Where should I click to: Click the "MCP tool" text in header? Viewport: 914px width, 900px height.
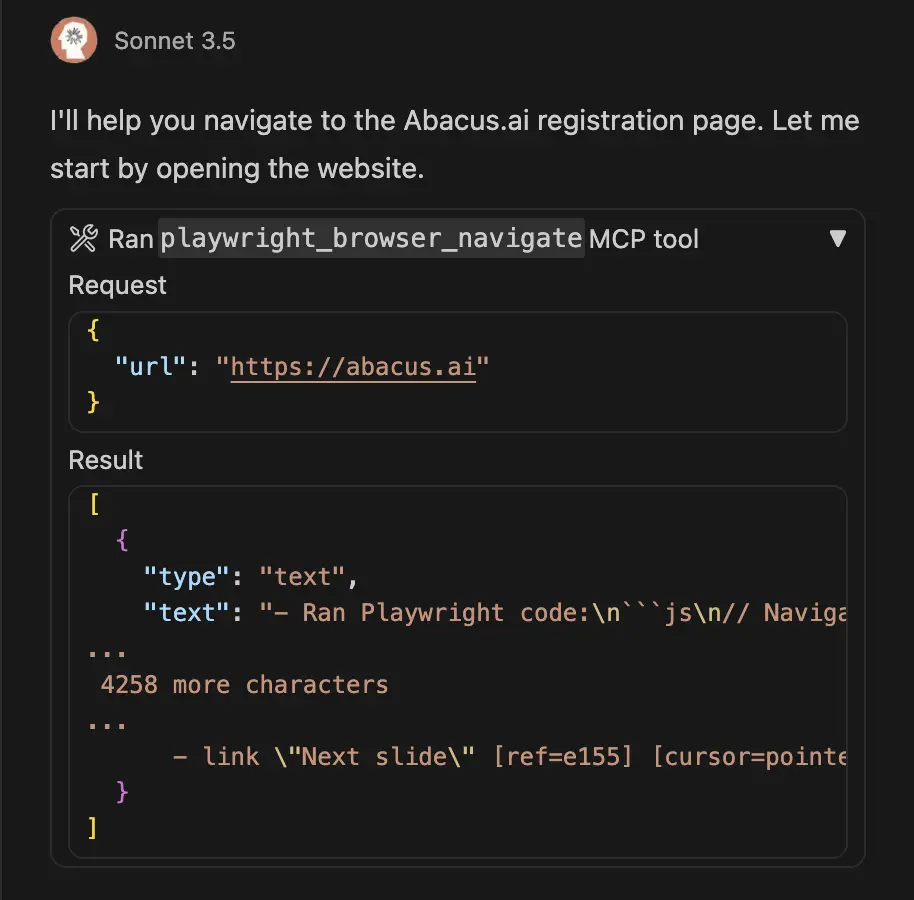pyautogui.click(x=644, y=239)
